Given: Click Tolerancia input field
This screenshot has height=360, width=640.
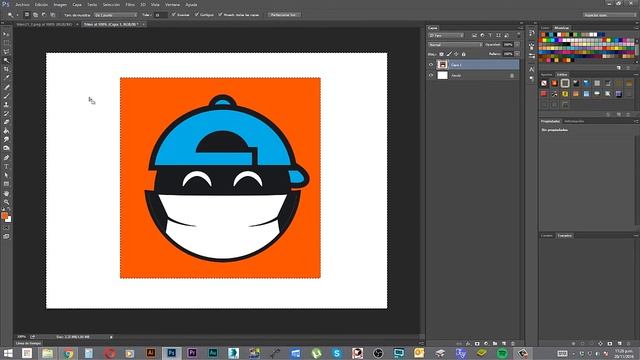Looking at the screenshot, I should click(161, 15).
